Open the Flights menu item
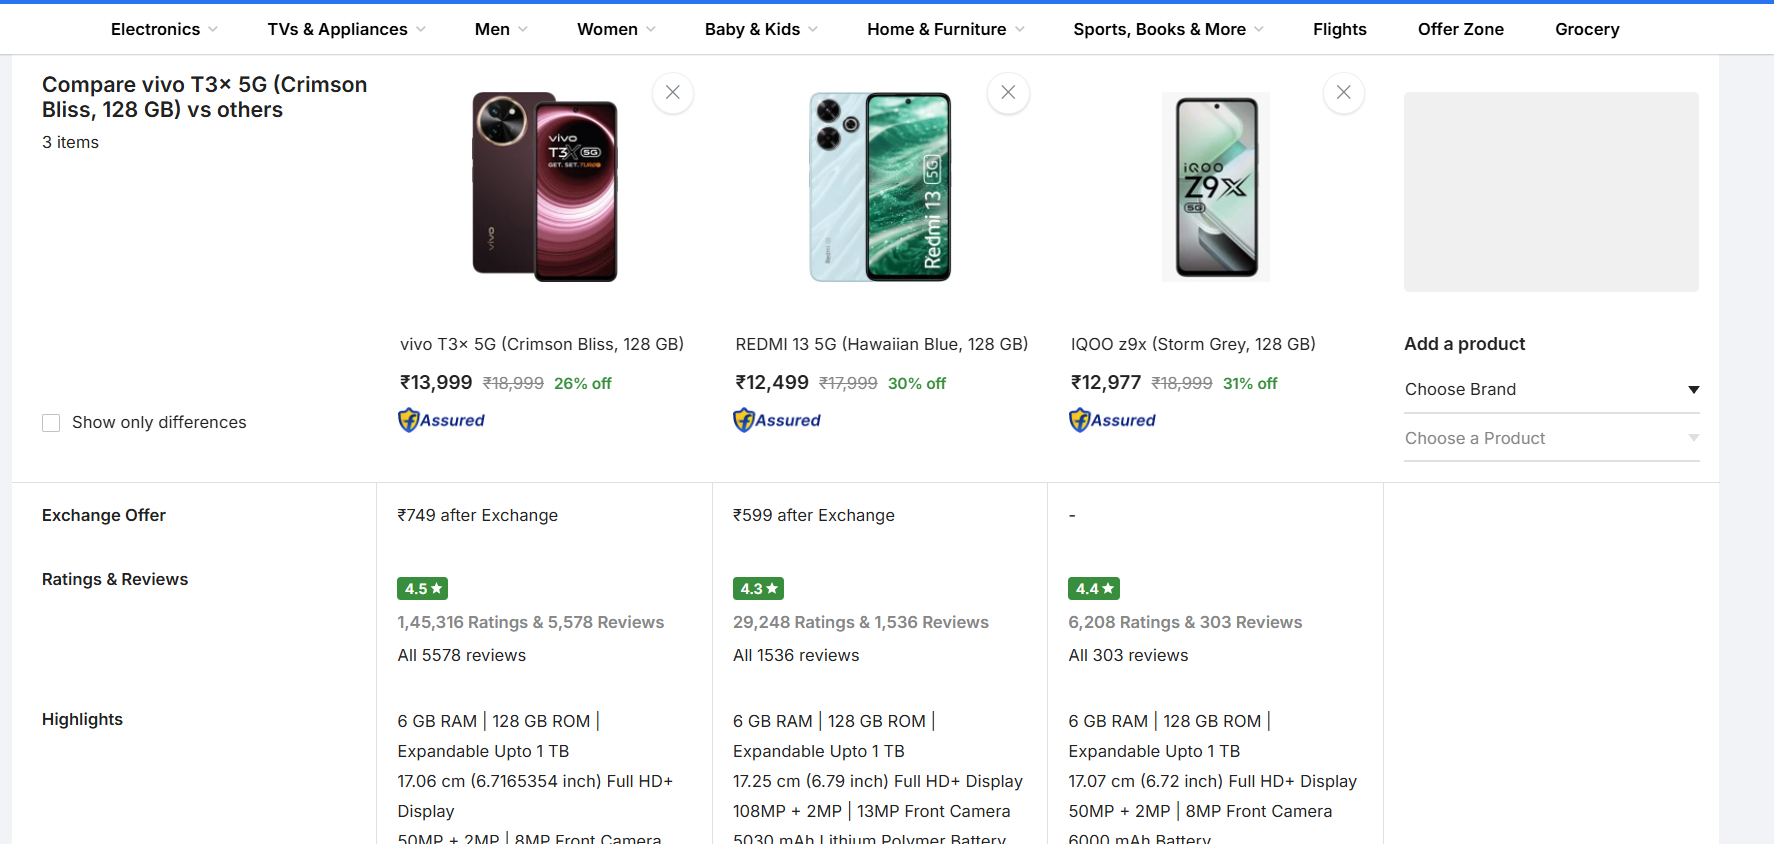 click(x=1339, y=29)
